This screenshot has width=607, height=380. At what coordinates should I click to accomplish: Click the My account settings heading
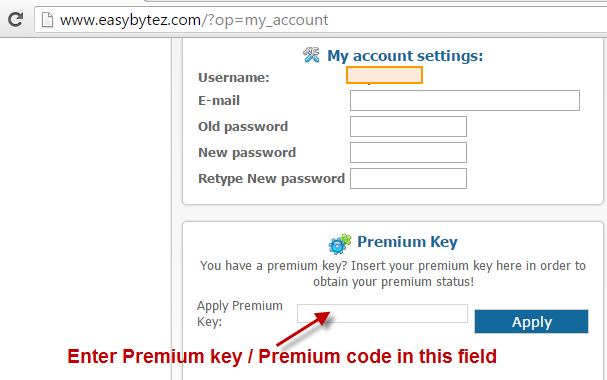405,56
